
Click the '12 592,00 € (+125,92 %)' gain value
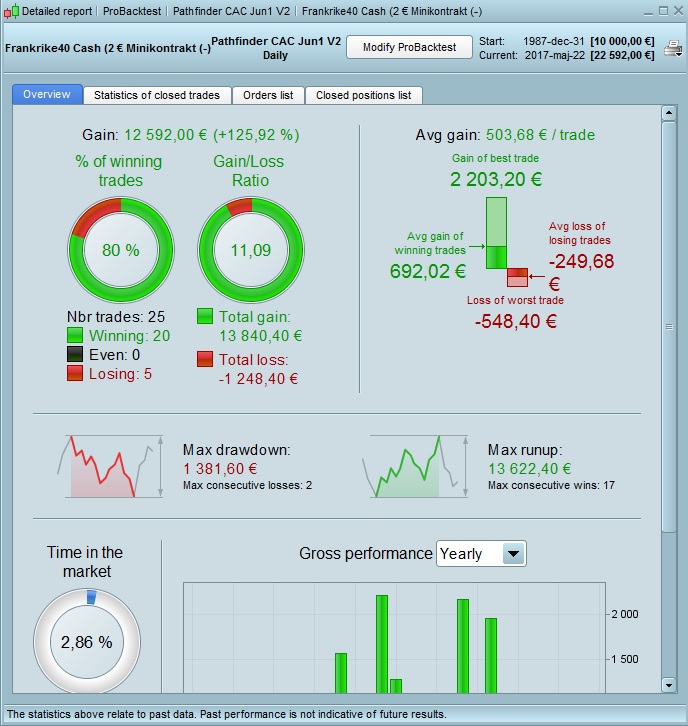point(212,135)
